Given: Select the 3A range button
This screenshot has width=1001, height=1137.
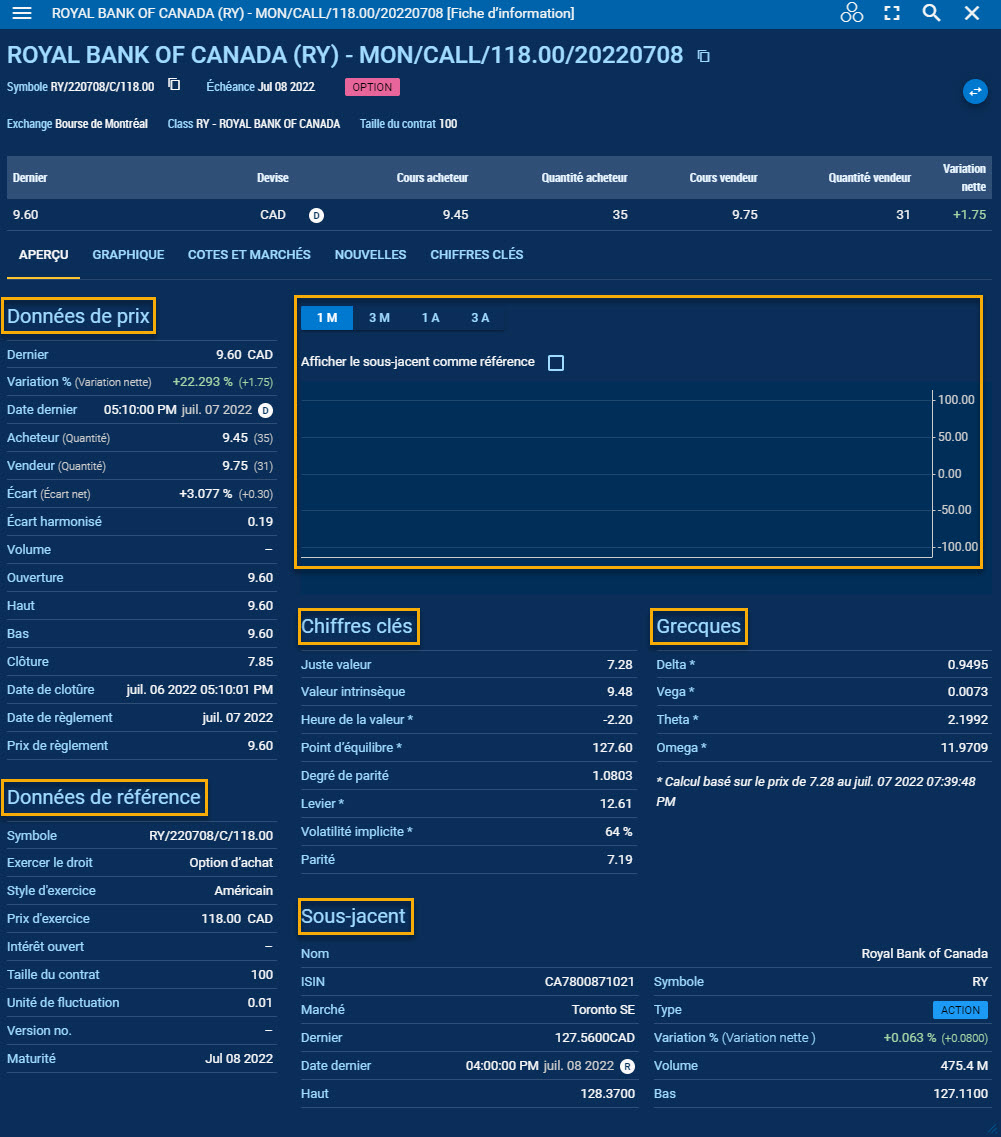Looking at the screenshot, I should click(480, 317).
